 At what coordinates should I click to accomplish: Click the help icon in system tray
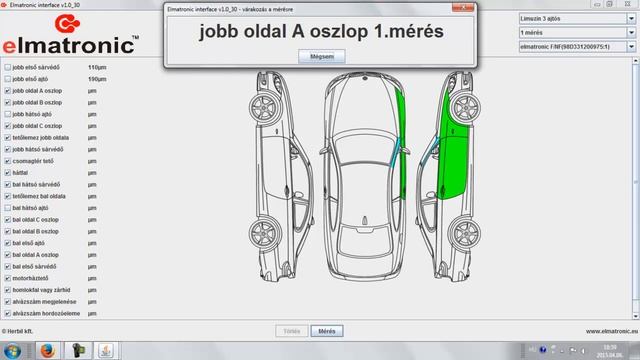(543, 350)
